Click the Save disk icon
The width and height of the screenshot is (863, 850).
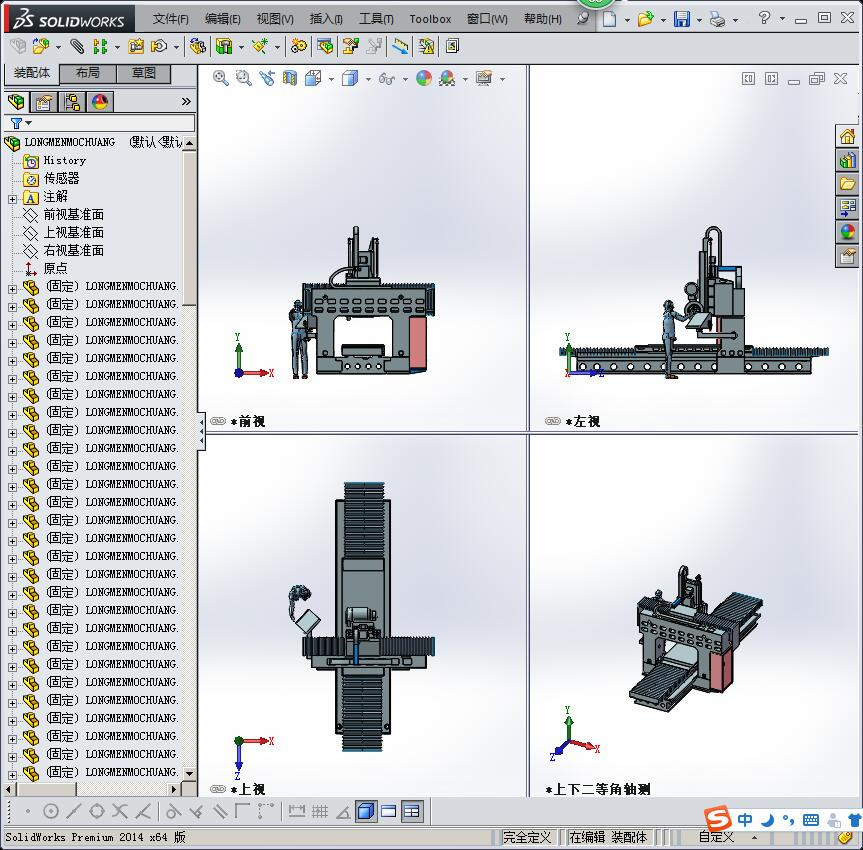click(682, 19)
